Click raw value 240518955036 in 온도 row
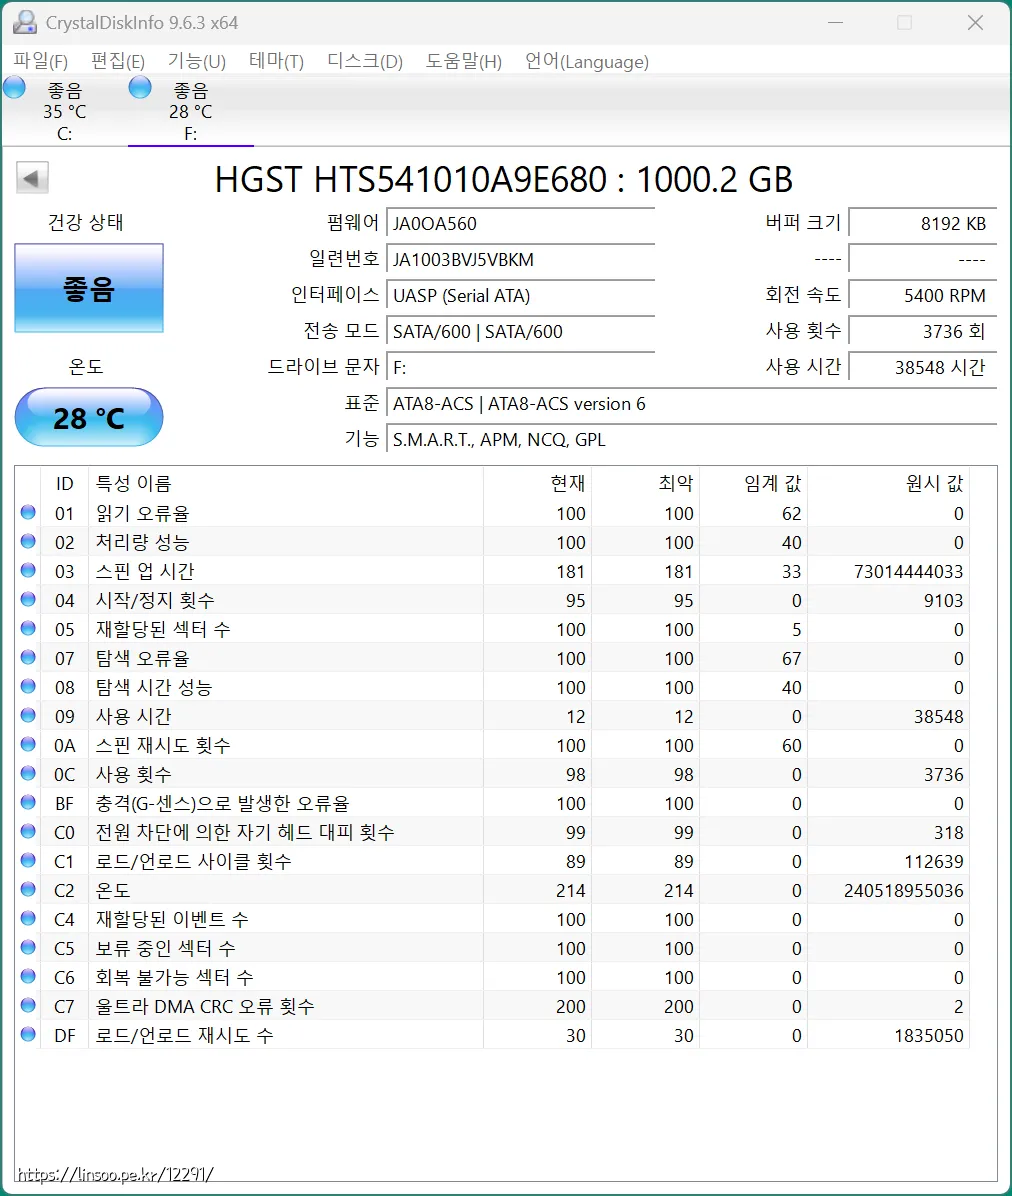The height and width of the screenshot is (1196, 1012). tap(904, 890)
